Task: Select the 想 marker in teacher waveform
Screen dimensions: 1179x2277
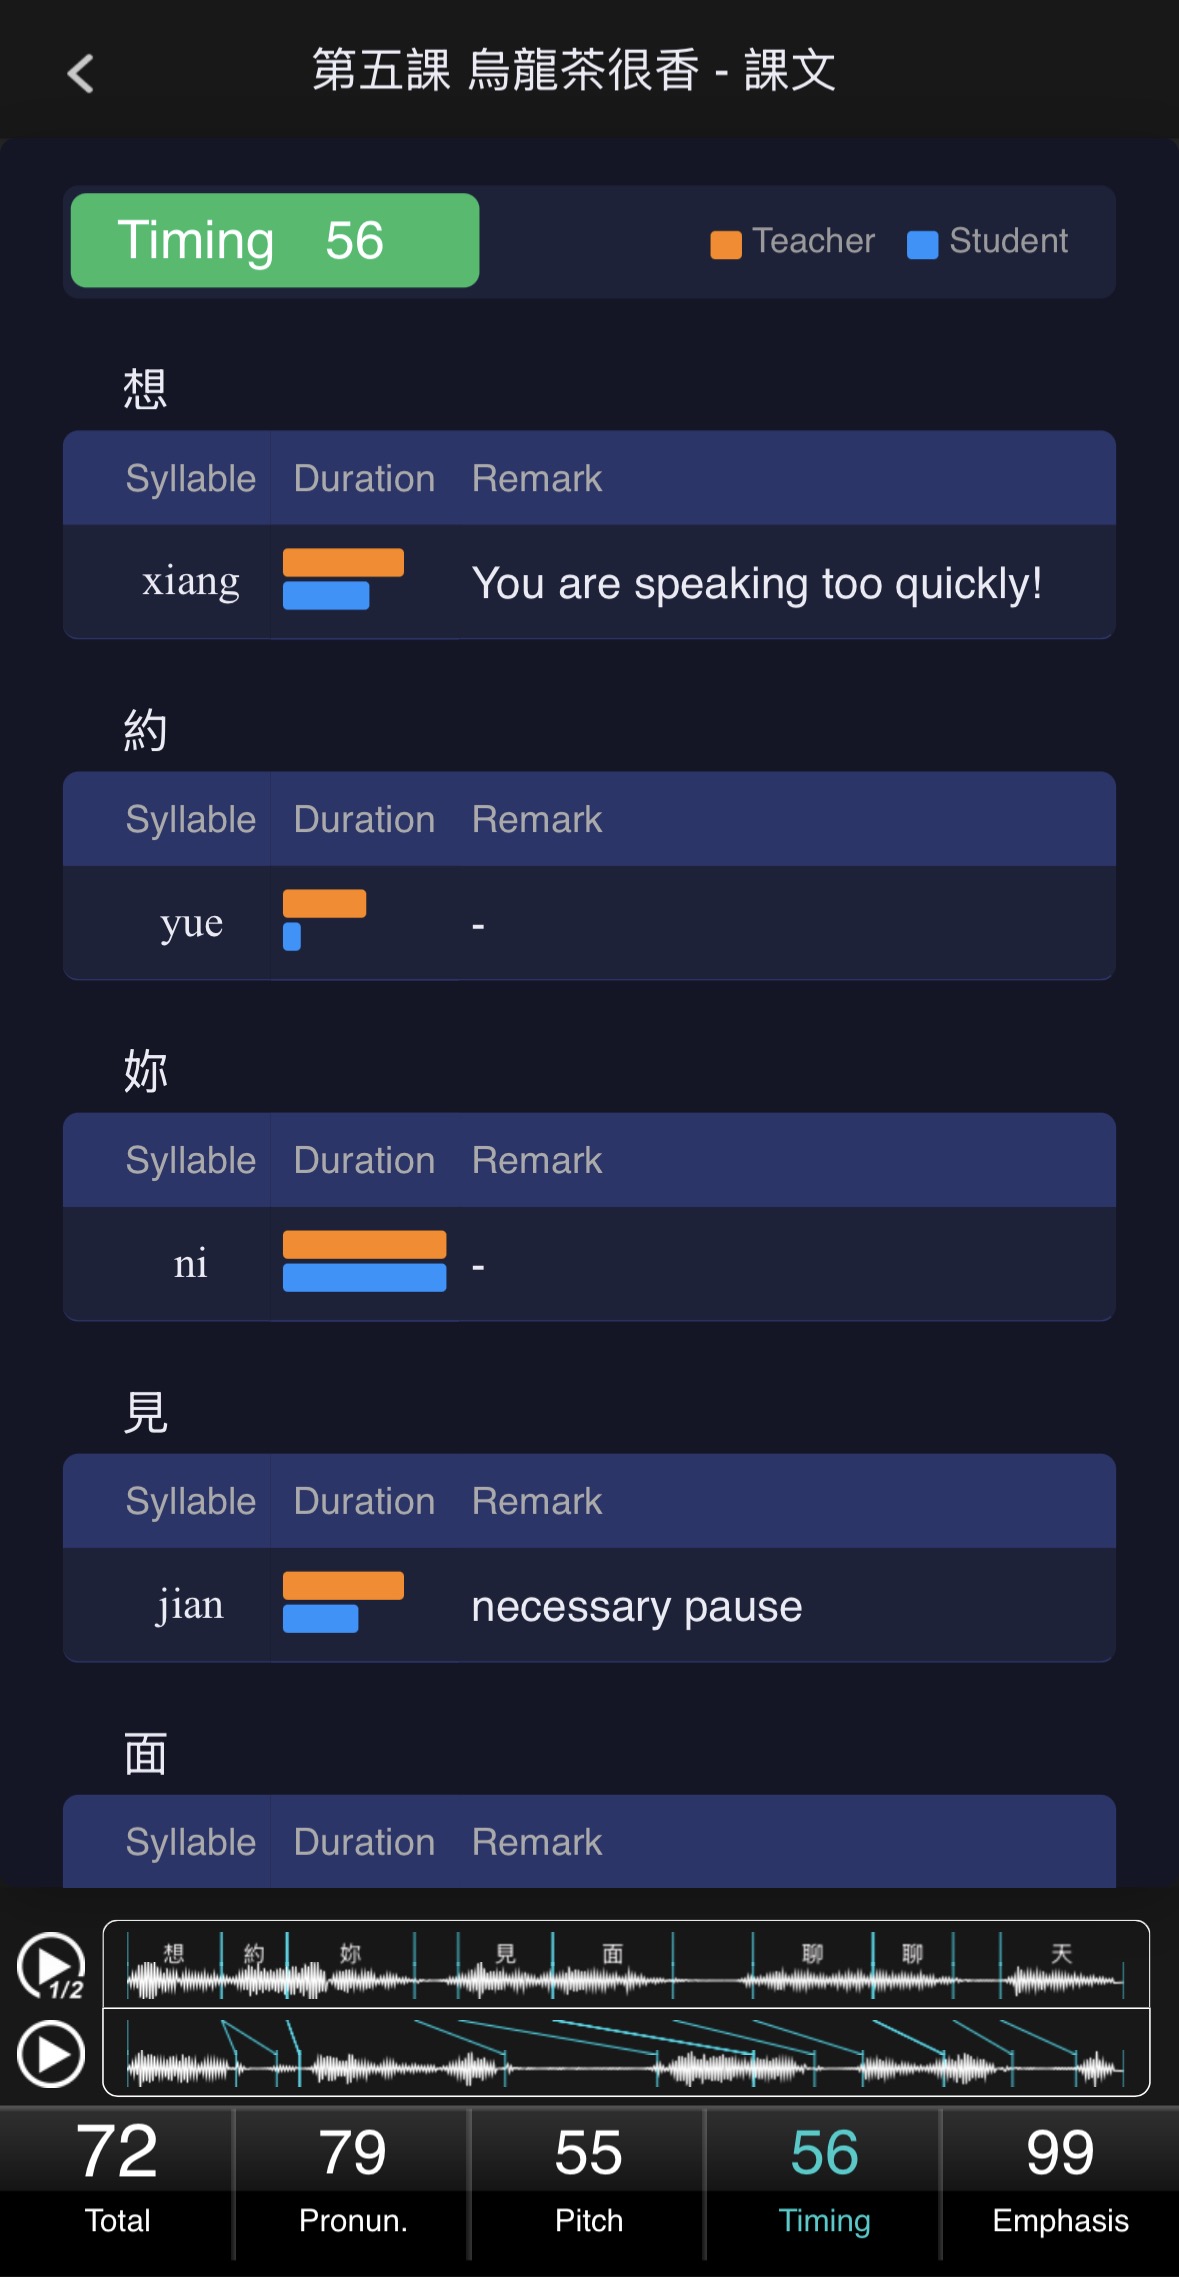Action: 174,1953
